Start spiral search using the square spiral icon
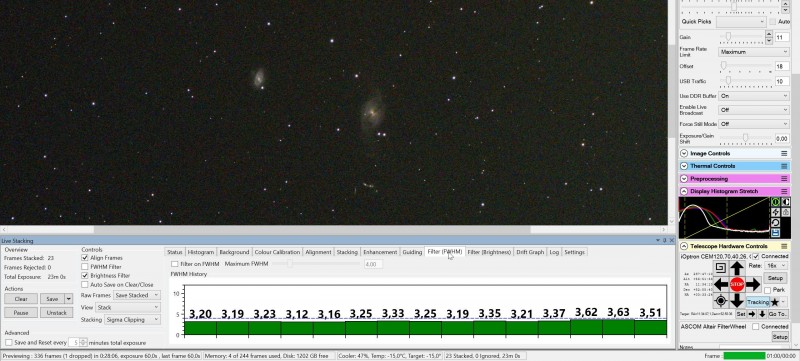800x361 pixels. [720, 268]
